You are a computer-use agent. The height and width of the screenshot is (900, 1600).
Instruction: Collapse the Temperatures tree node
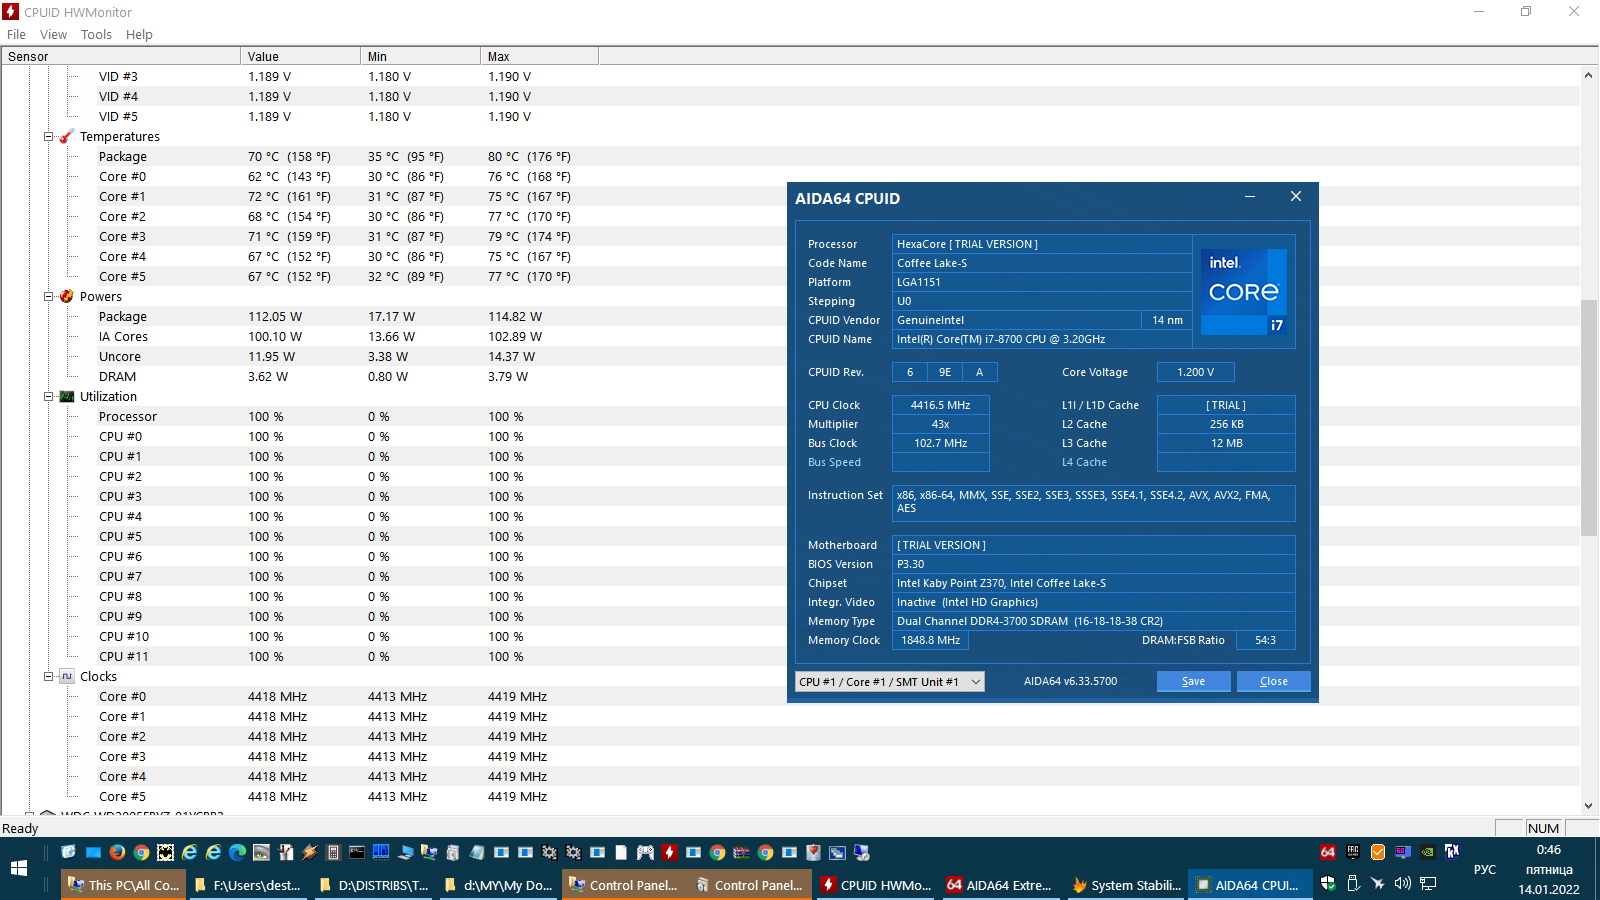48,137
